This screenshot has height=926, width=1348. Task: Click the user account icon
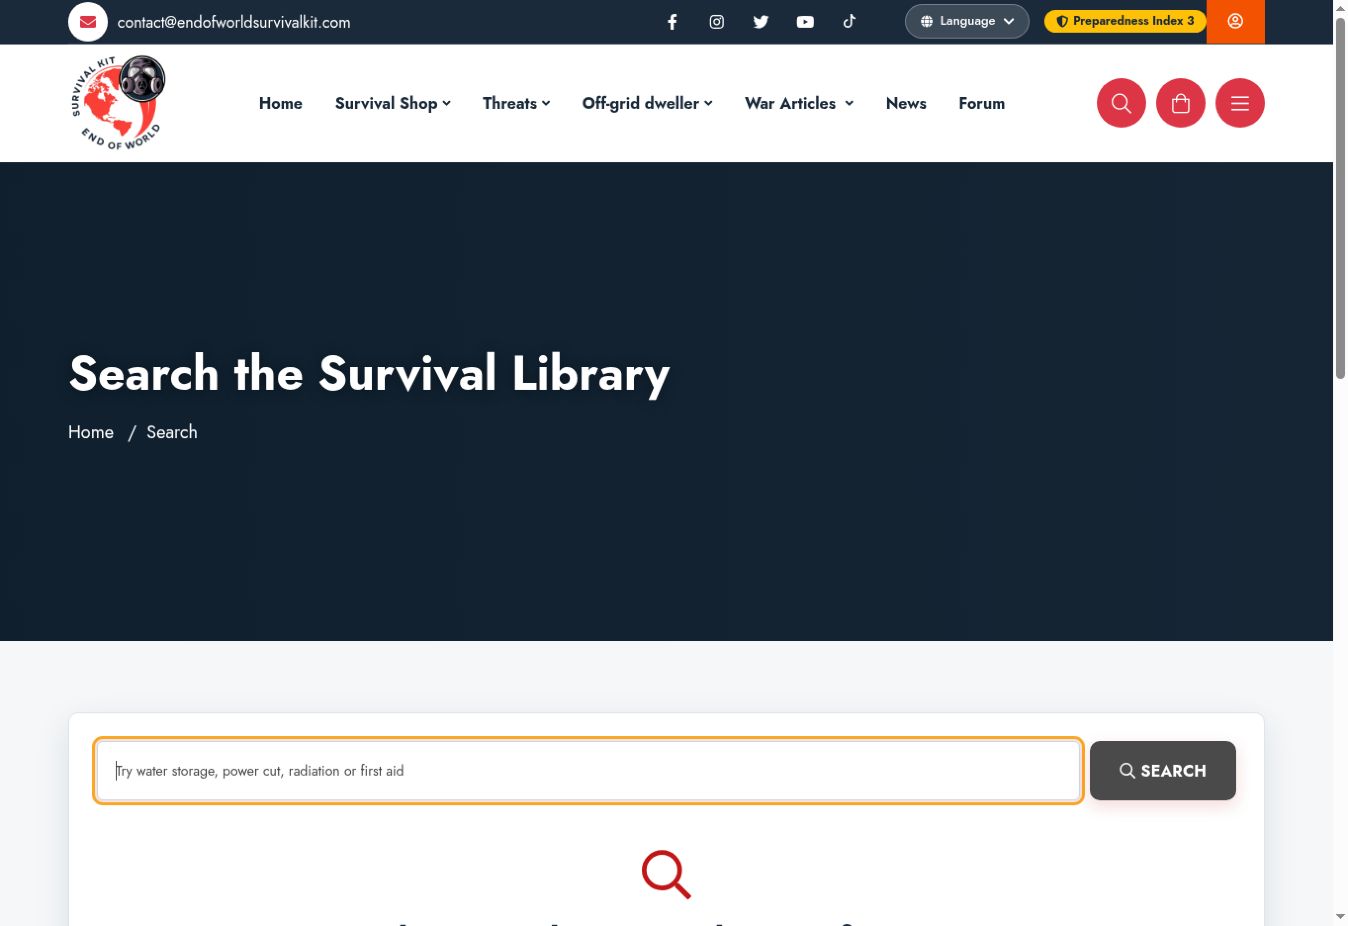1236,21
